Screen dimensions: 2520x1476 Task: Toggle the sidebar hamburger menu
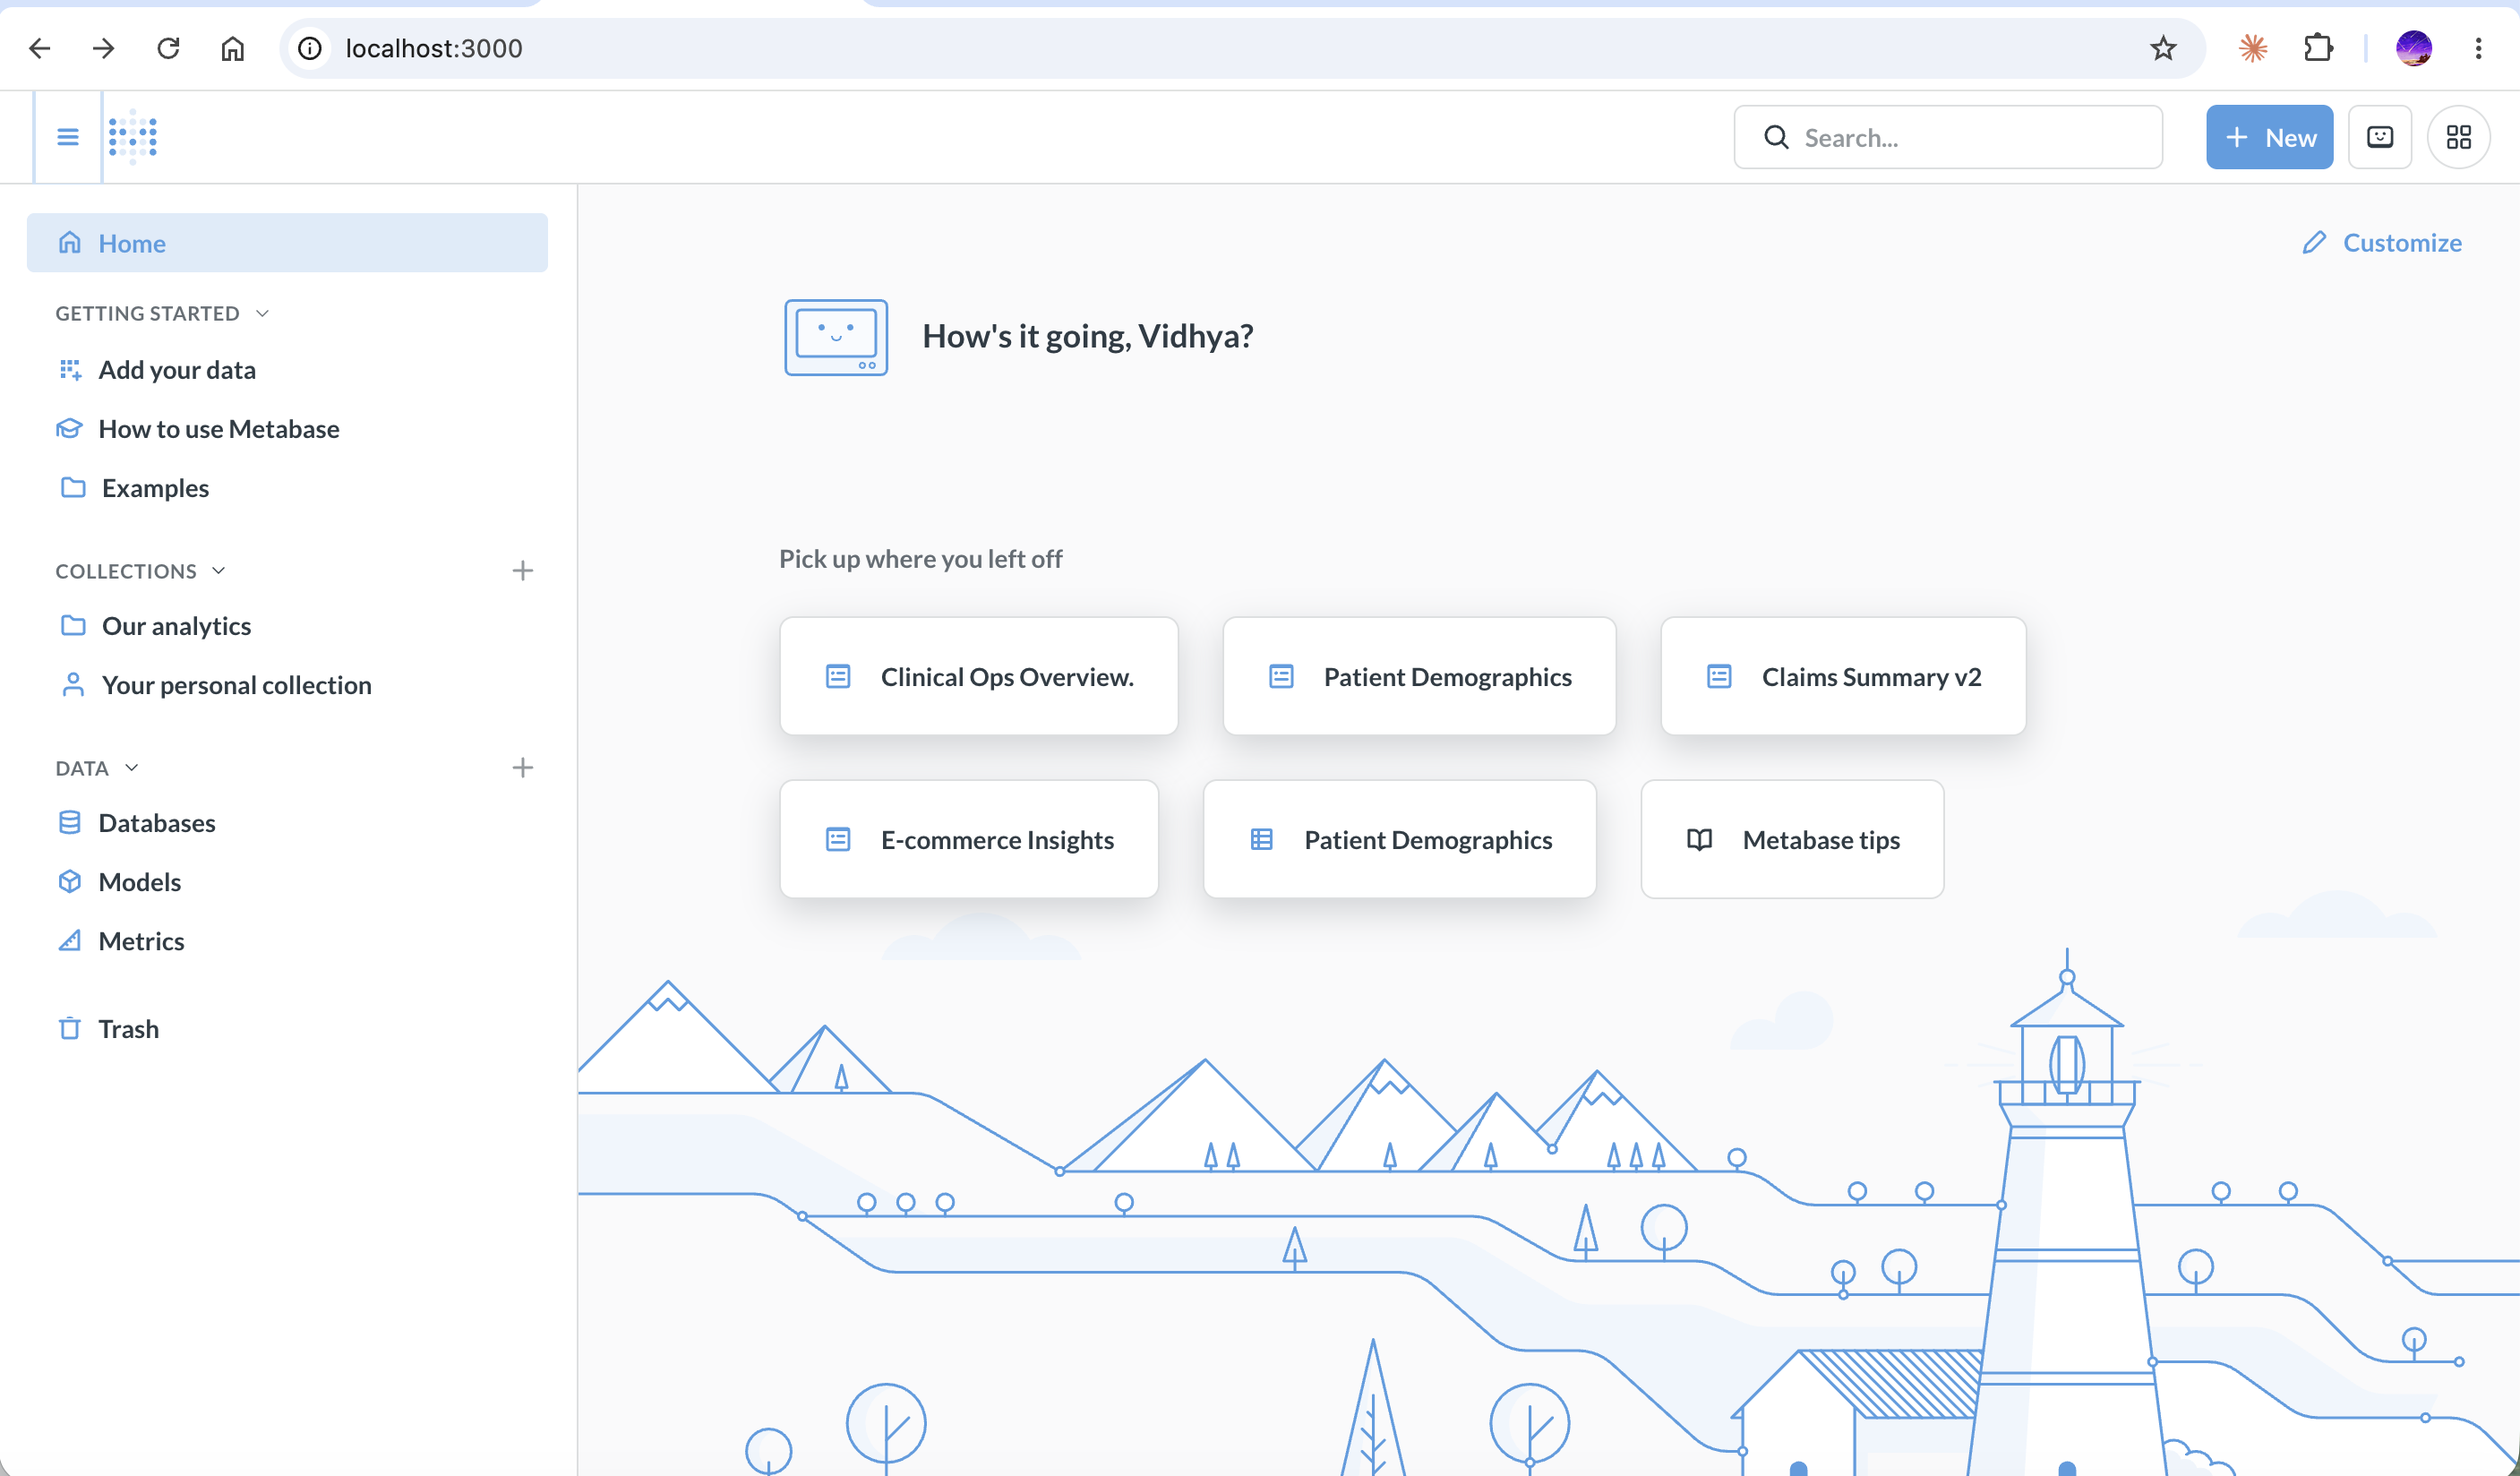(x=68, y=137)
